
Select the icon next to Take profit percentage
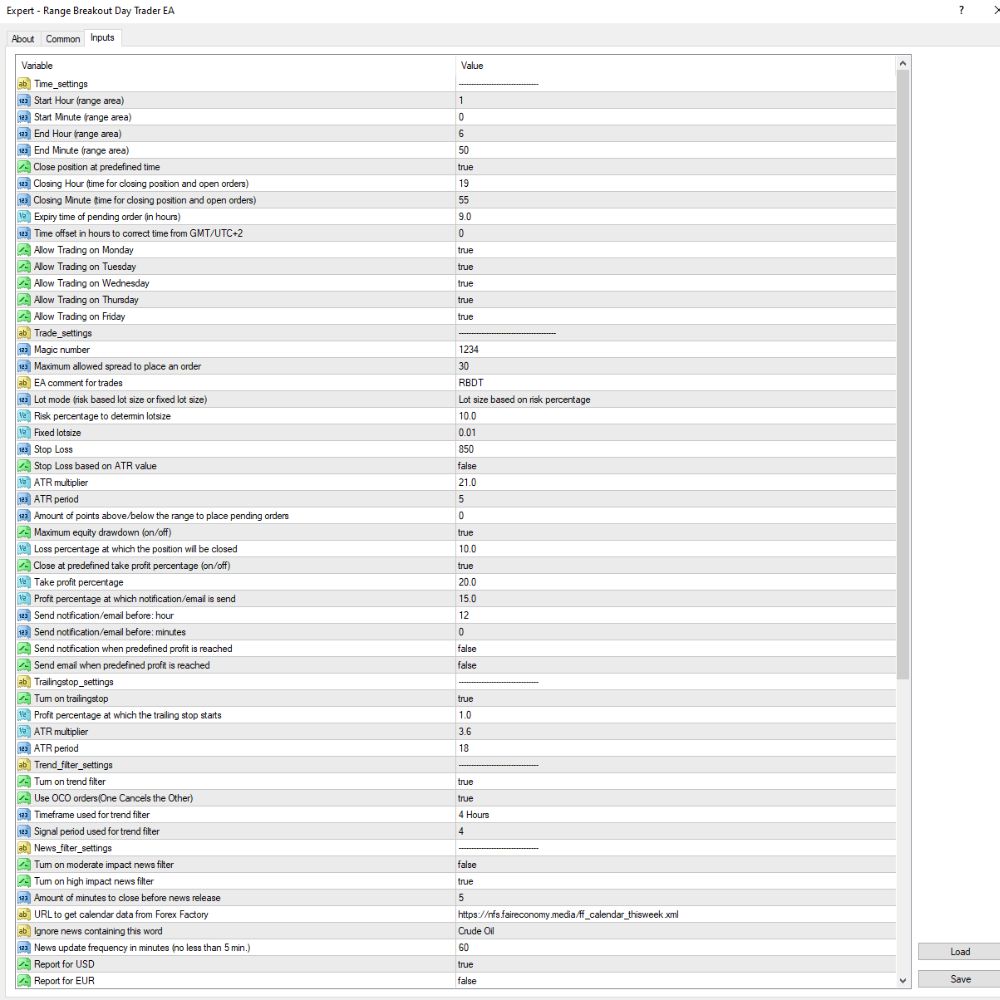pyautogui.click(x=24, y=582)
